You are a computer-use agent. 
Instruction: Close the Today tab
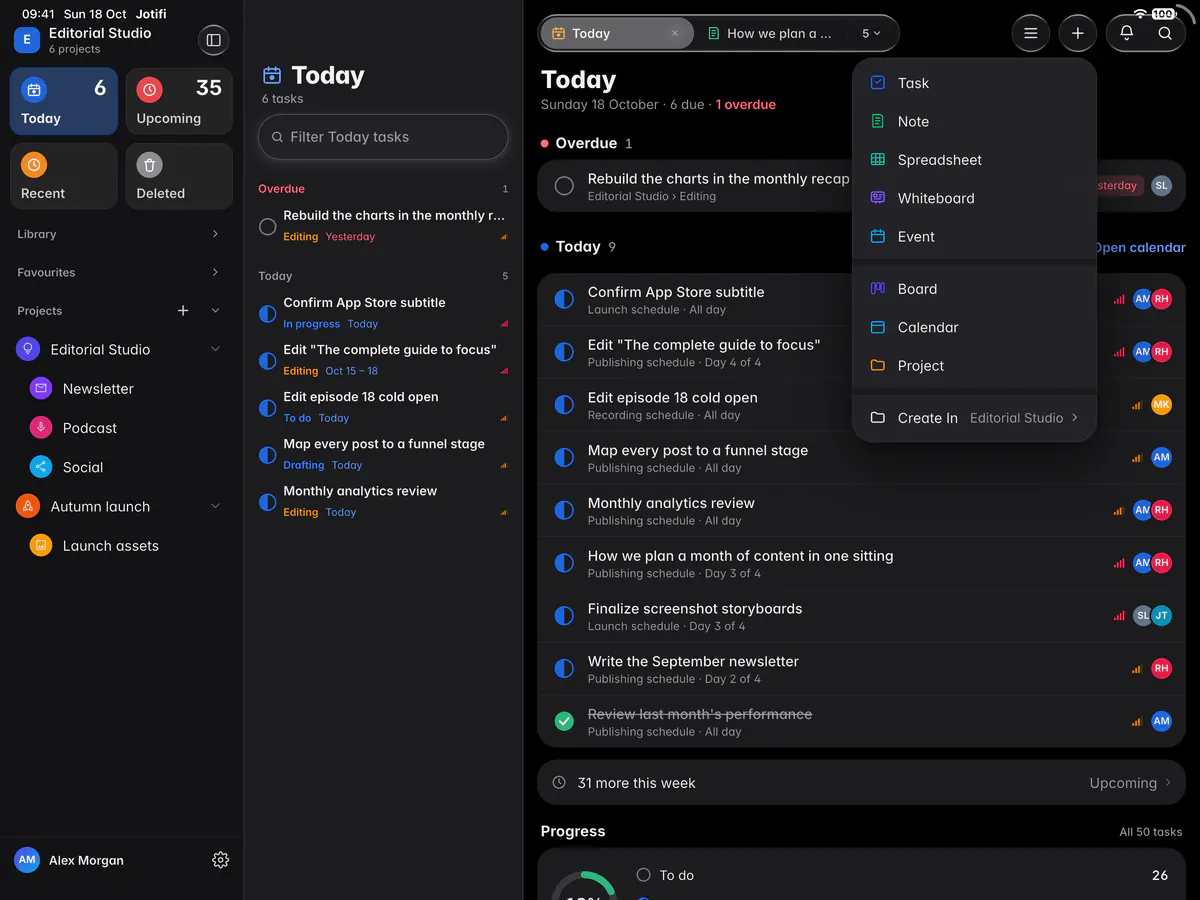(675, 33)
